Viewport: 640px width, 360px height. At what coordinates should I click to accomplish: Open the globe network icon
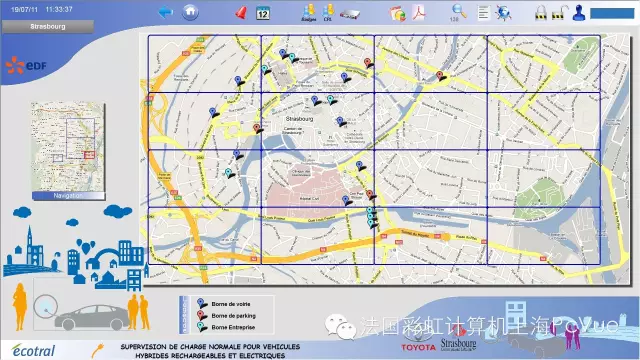coord(503,13)
